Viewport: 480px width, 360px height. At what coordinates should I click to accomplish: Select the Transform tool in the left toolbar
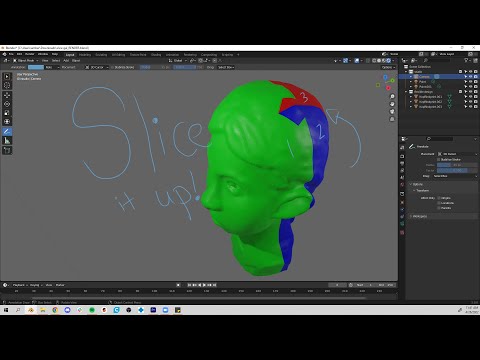click(7, 122)
